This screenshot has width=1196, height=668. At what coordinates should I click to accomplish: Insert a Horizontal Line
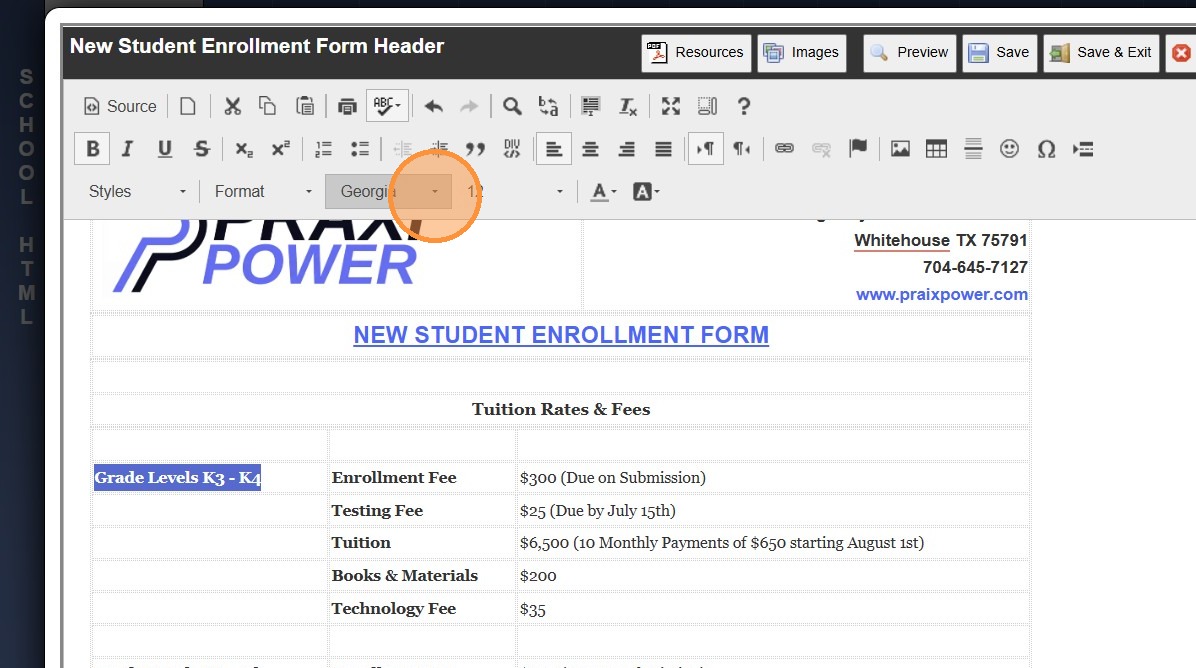tap(973, 149)
